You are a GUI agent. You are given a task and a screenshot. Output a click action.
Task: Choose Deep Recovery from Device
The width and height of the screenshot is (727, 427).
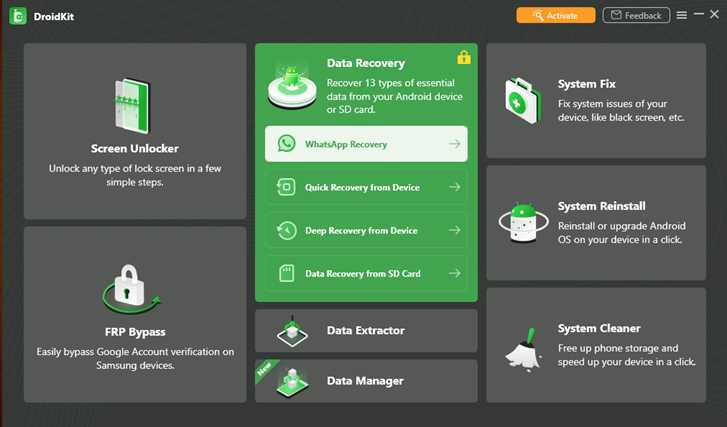366,230
